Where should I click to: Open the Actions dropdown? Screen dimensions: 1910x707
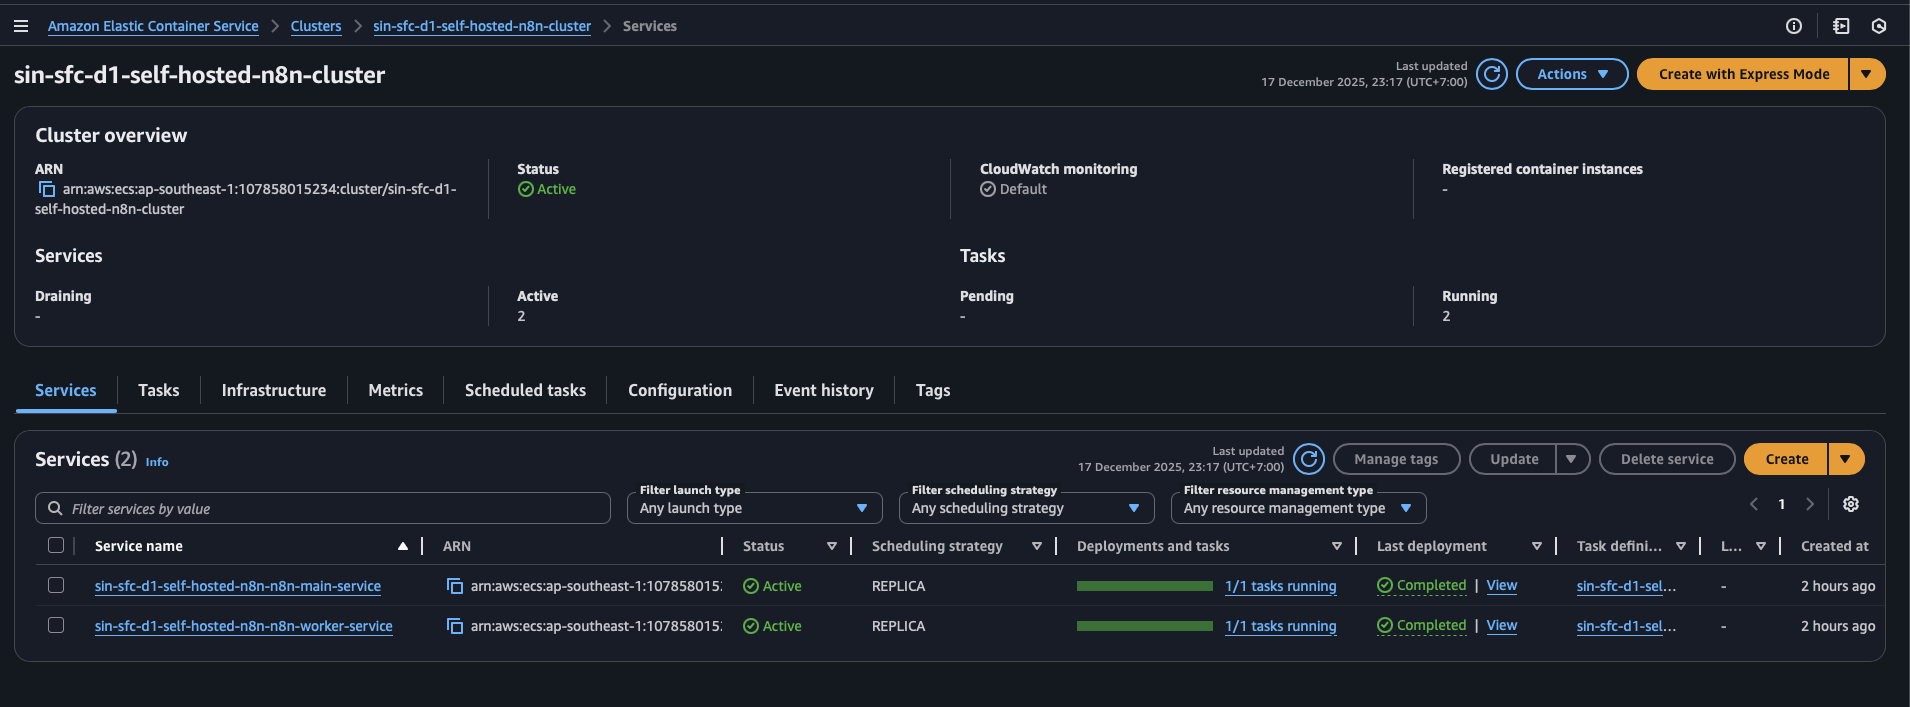[x=1572, y=74]
